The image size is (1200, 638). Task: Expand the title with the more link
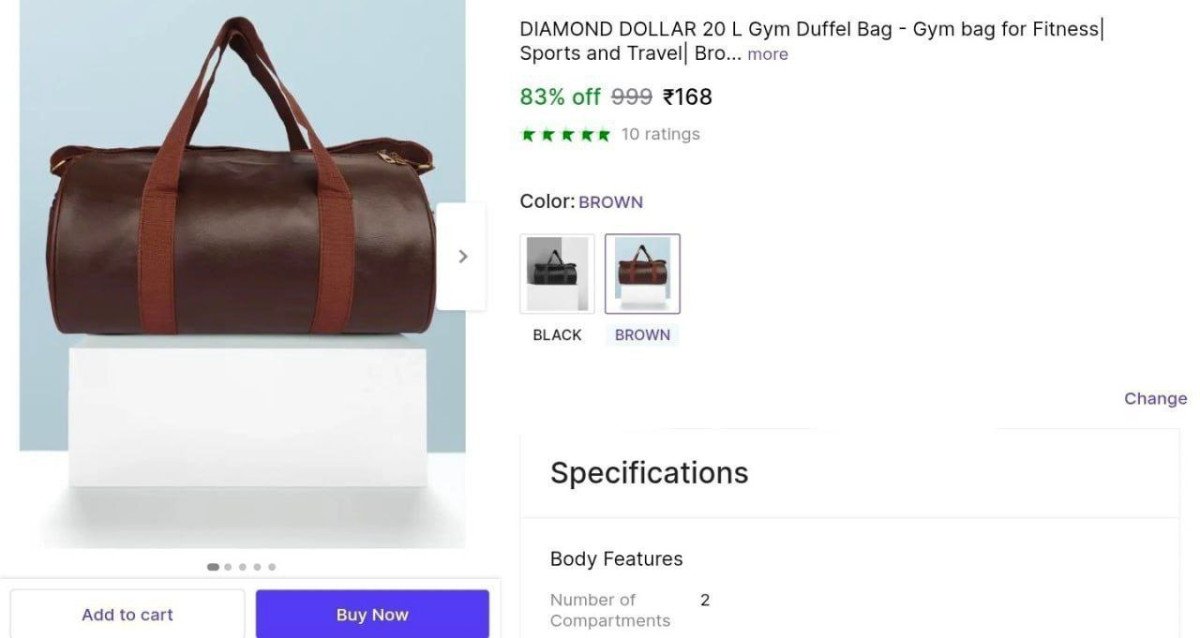tap(767, 54)
